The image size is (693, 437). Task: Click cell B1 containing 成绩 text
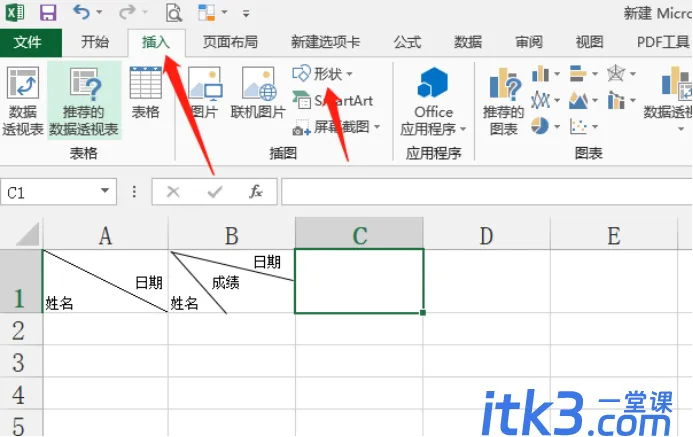pyautogui.click(x=232, y=281)
